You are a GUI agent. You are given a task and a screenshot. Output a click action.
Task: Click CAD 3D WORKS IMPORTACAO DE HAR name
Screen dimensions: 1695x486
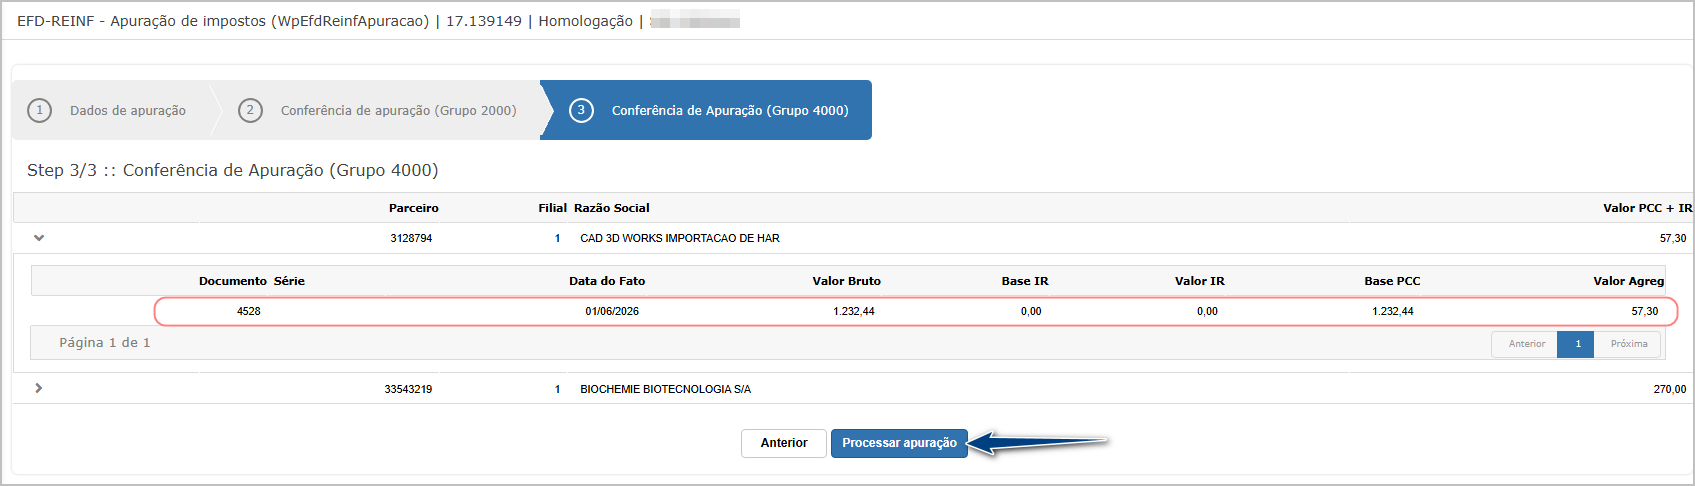tap(680, 238)
